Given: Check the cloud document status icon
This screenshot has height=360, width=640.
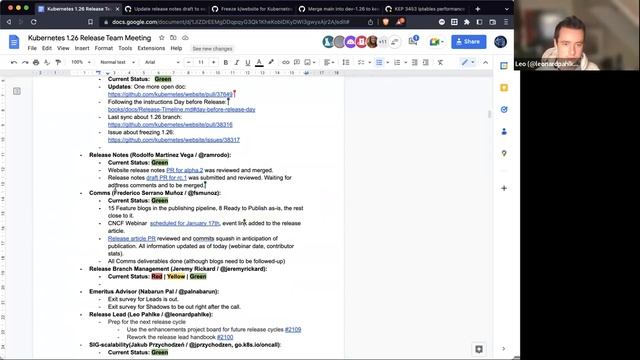Looking at the screenshot, I should (185, 38).
